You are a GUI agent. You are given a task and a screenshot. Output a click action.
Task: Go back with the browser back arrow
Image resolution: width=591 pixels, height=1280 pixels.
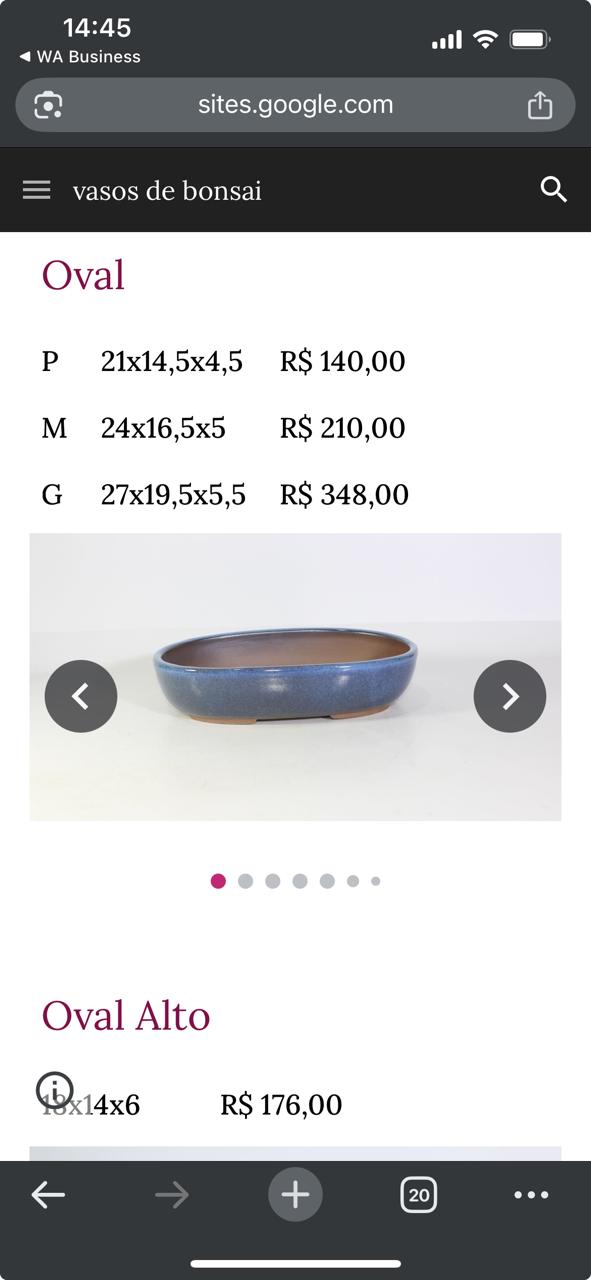[x=48, y=1194]
